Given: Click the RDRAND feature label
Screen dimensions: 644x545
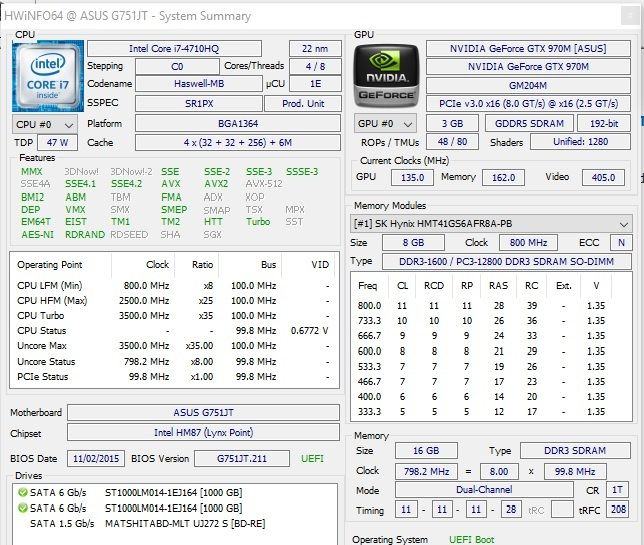Looking at the screenshot, I should click(x=85, y=235).
